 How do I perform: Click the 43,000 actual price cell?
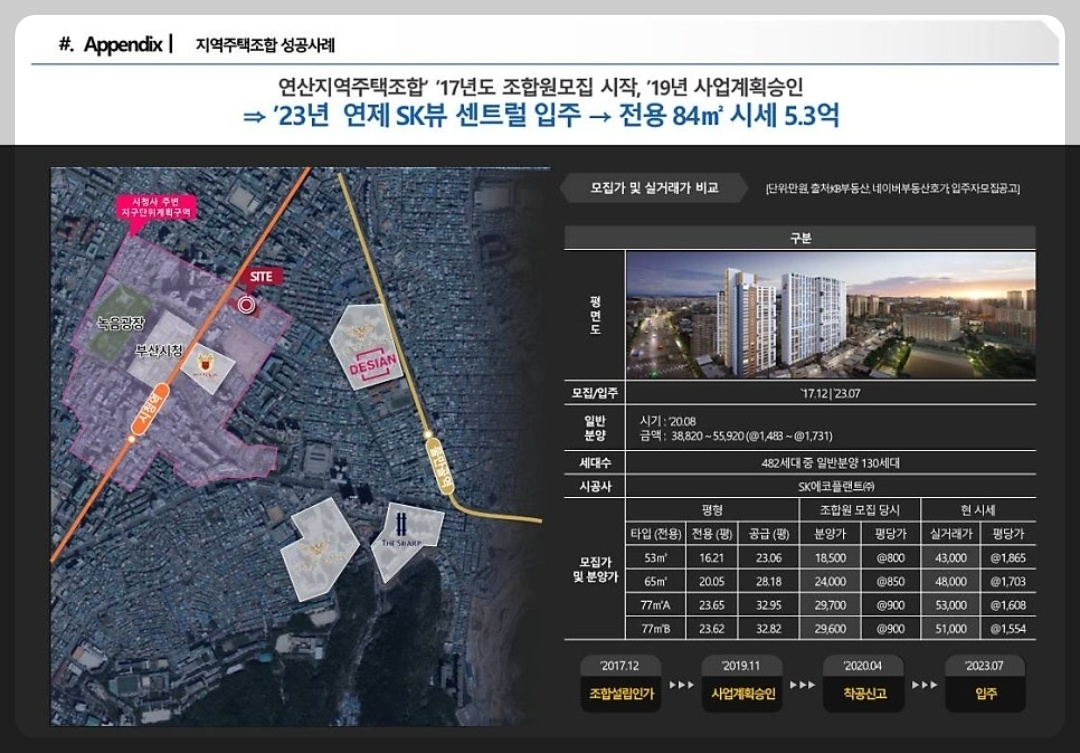[951, 558]
